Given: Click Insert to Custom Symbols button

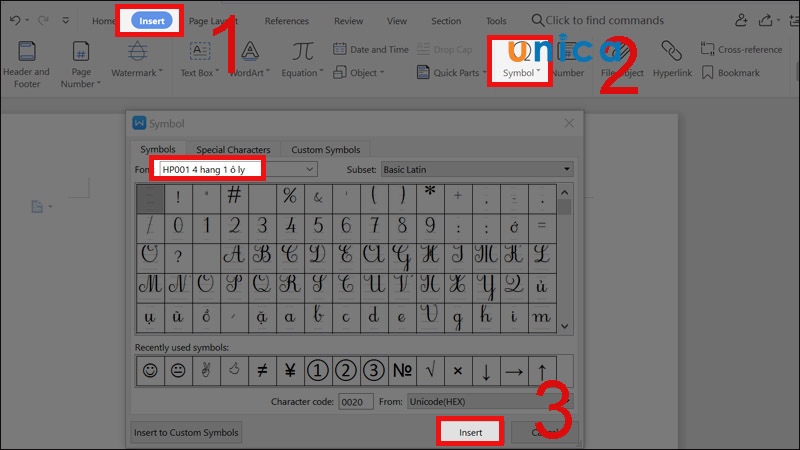Looking at the screenshot, I should [186, 433].
